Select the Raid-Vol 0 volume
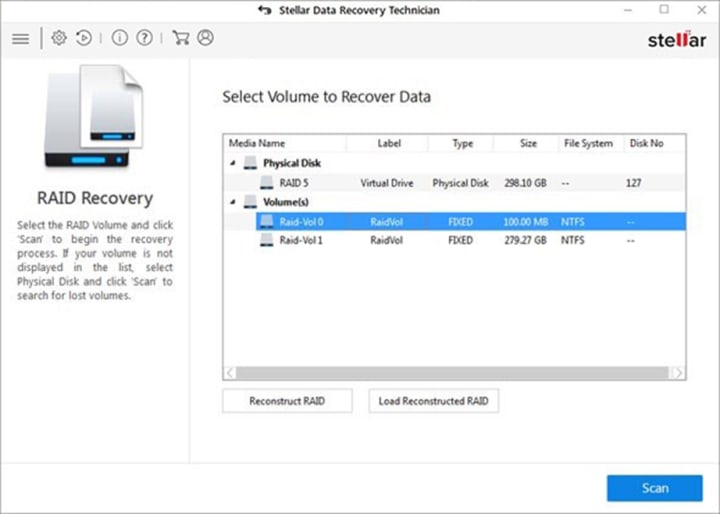Image resolution: width=720 pixels, height=514 pixels. pos(471,222)
